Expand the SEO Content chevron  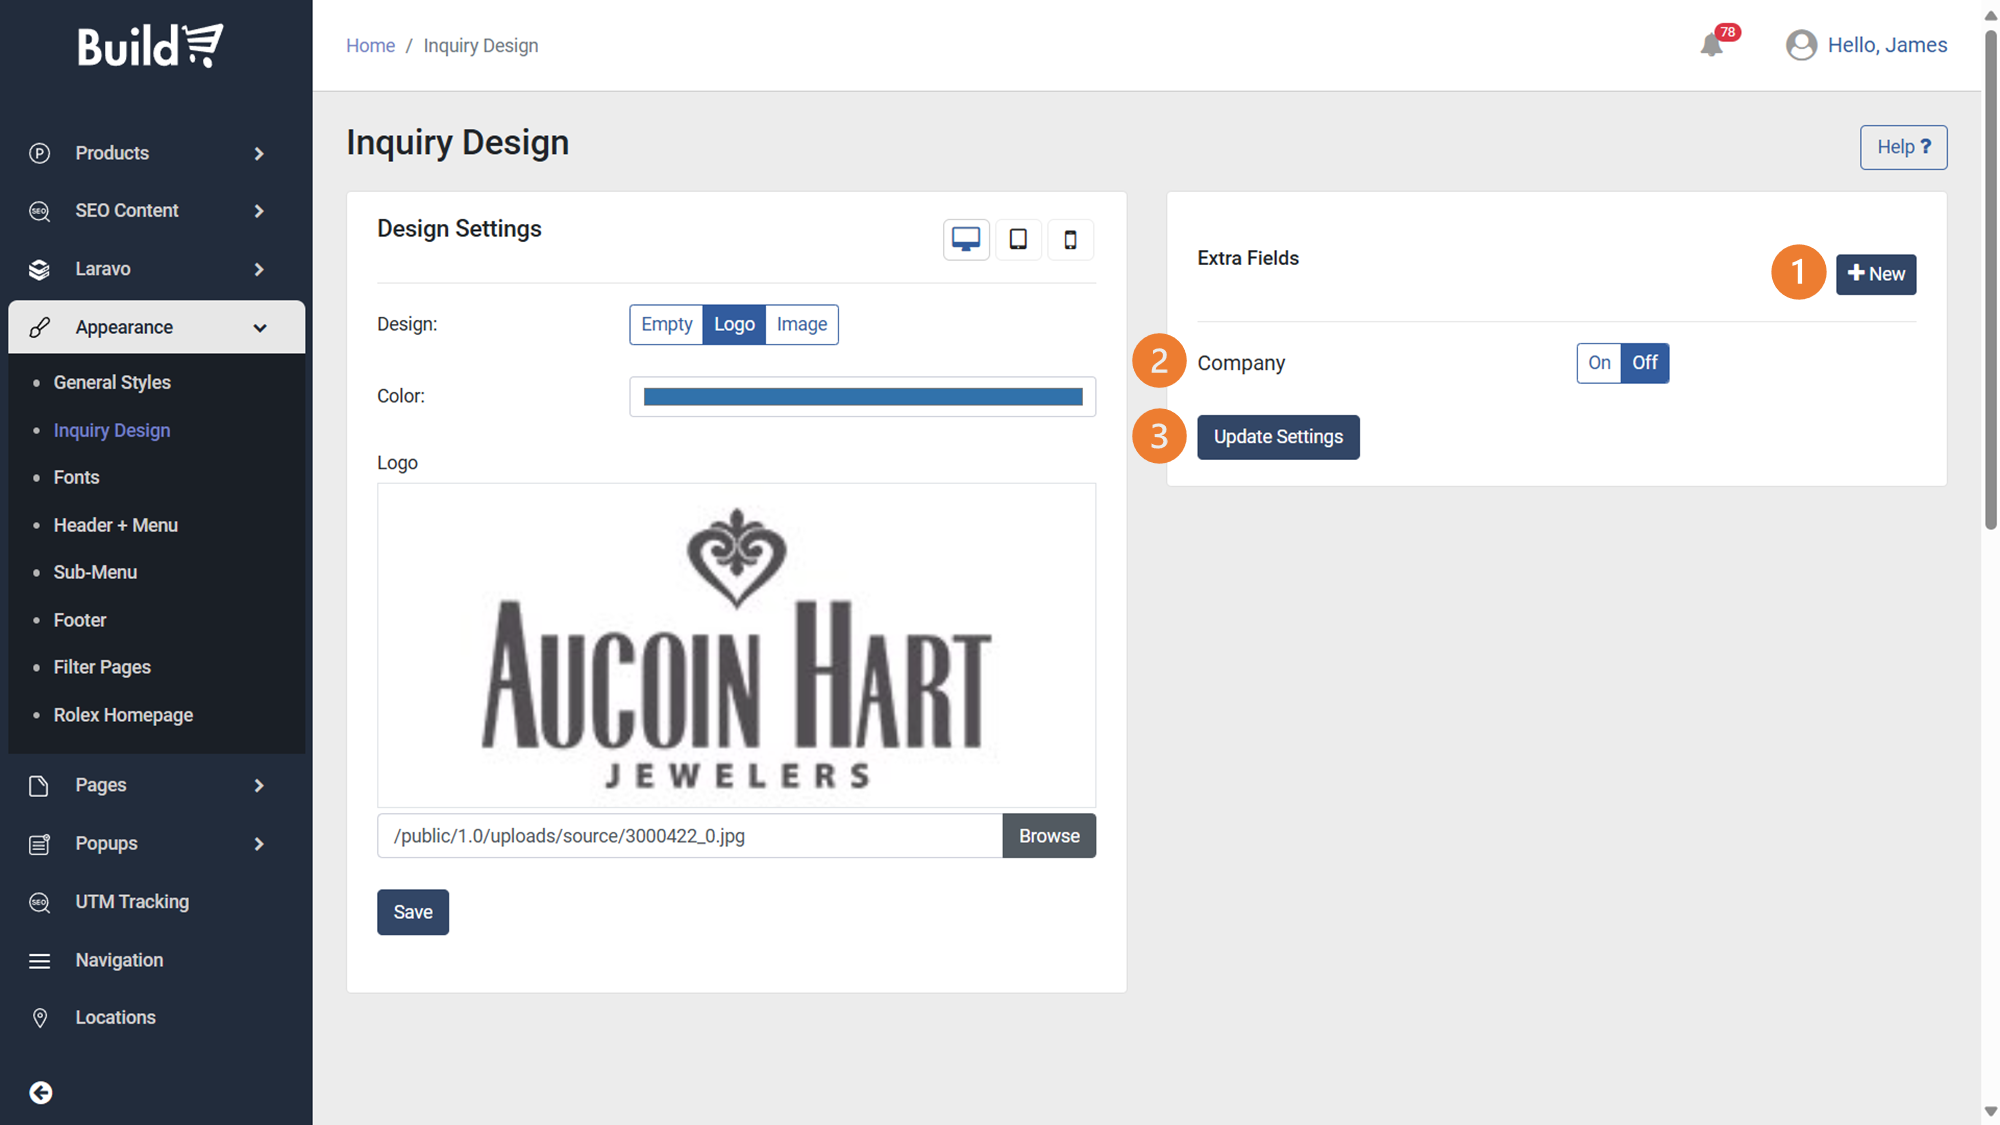click(x=259, y=211)
